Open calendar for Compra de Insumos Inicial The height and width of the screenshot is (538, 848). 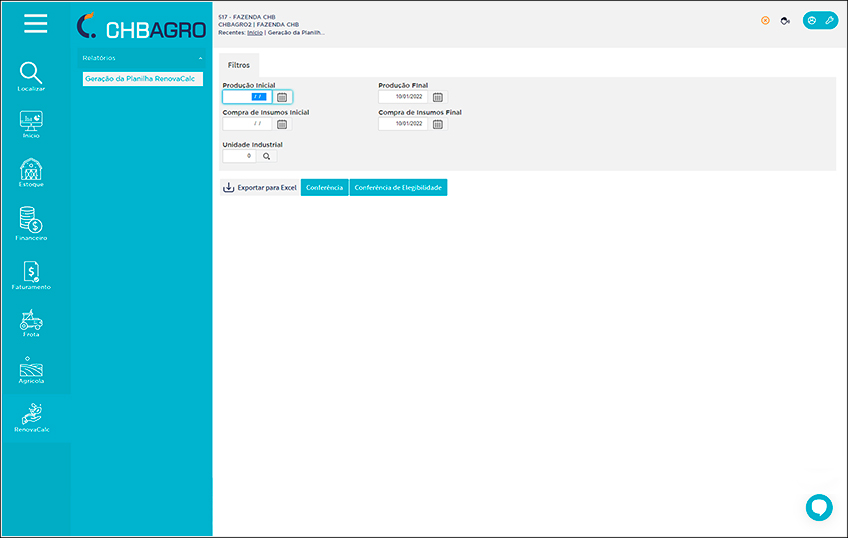(x=282, y=124)
